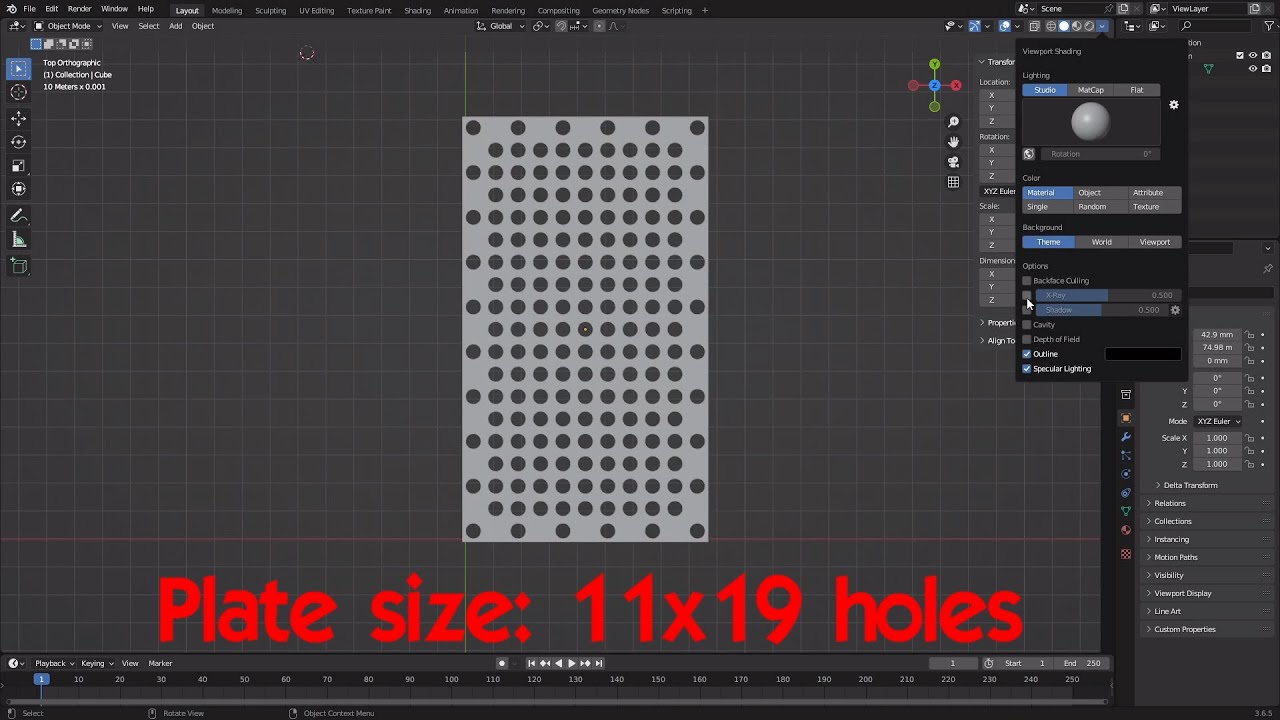Set background to World
This screenshot has height=720, width=1280.
1101,242
